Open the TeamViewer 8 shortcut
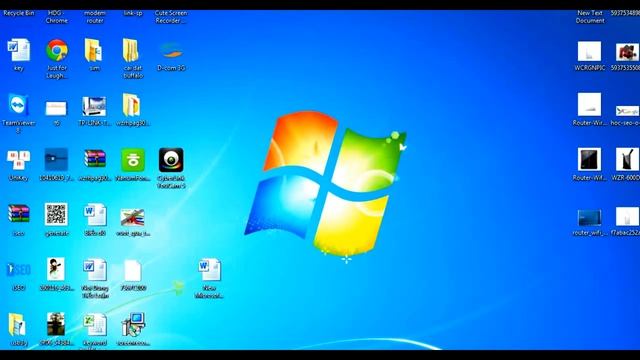The height and width of the screenshot is (360, 640). click(x=18, y=105)
